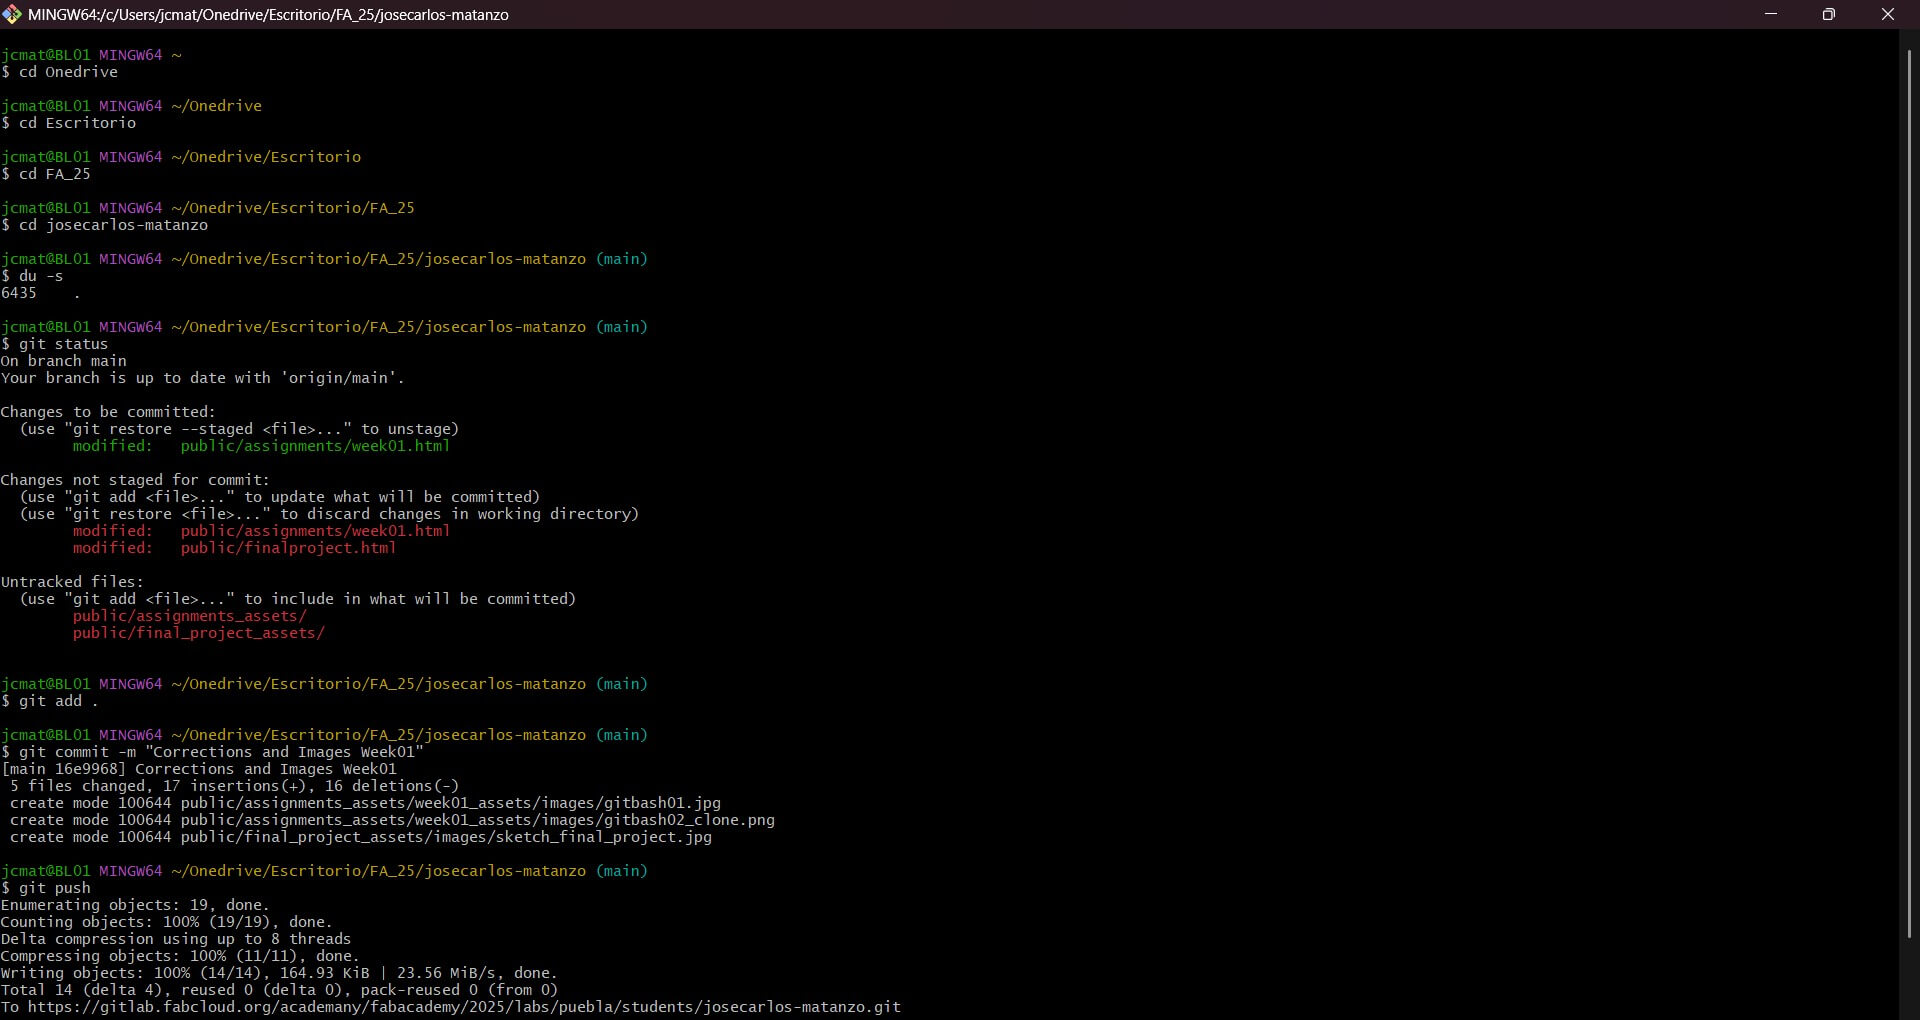Image resolution: width=1920 pixels, height=1020 pixels.
Task: Click the 'On branch main' line
Action: click(64, 361)
